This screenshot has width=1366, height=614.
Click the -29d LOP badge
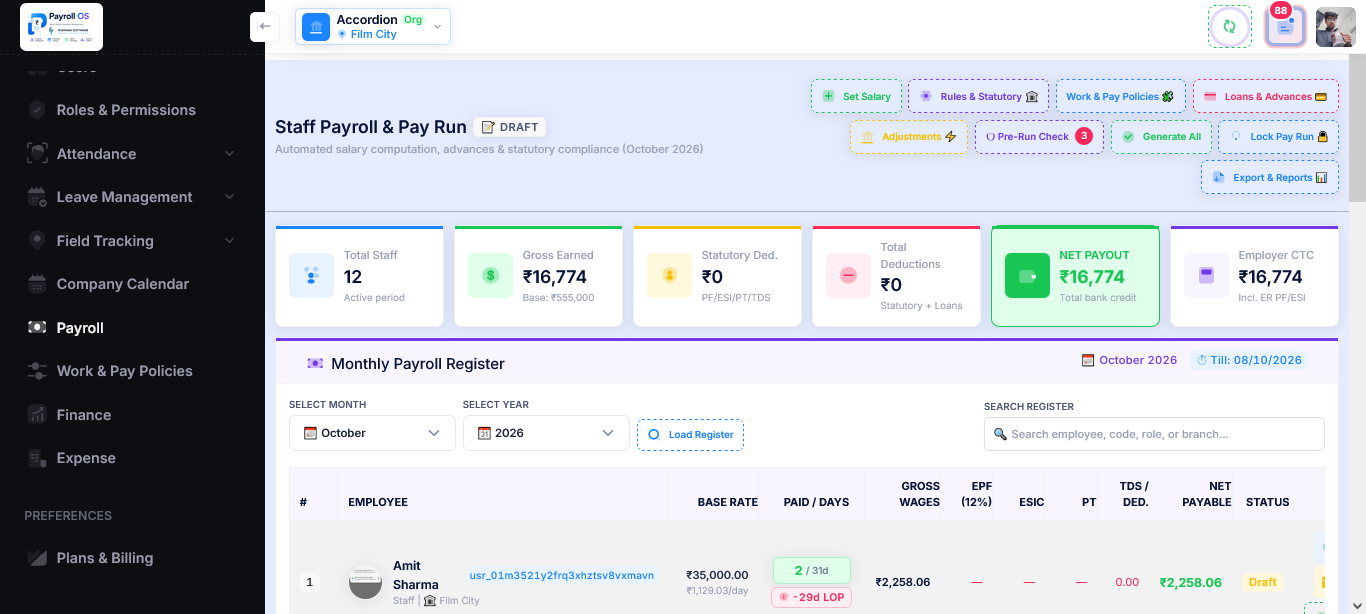(811, 597)
